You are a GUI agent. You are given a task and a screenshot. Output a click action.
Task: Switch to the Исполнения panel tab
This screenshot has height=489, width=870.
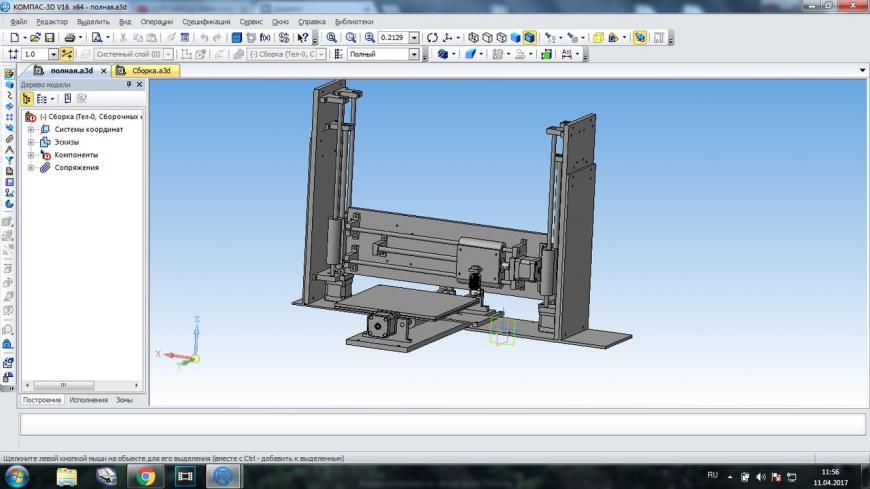pos(89,399)
